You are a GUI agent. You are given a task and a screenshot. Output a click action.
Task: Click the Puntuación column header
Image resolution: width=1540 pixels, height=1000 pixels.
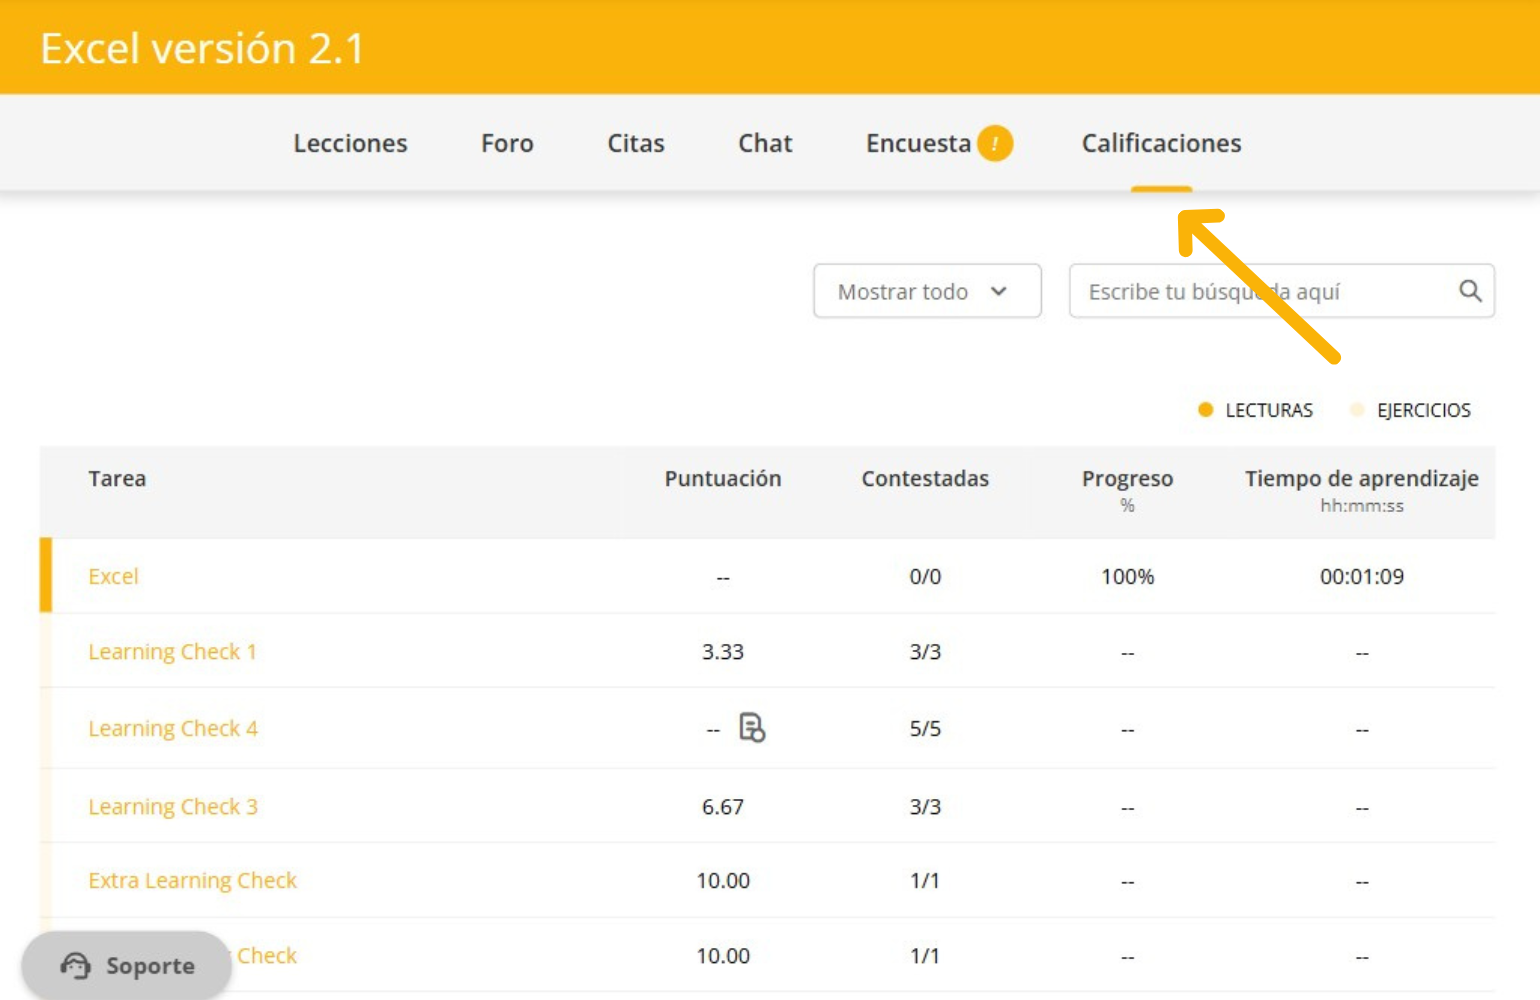tap(722, 479)
